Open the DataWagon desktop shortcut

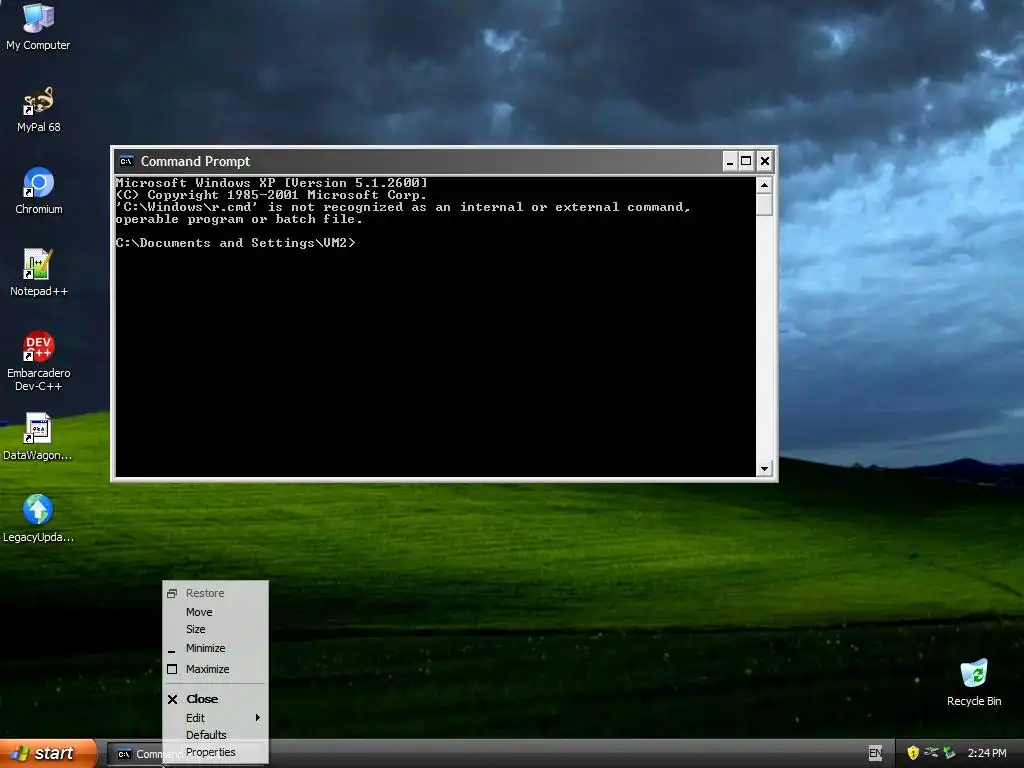38,436
